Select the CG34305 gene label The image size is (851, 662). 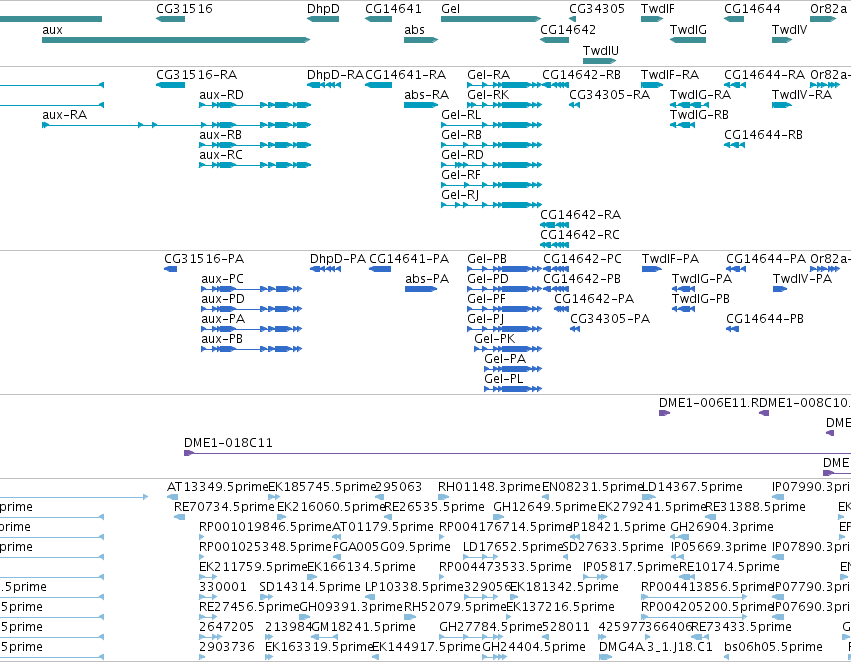(596, 9)
